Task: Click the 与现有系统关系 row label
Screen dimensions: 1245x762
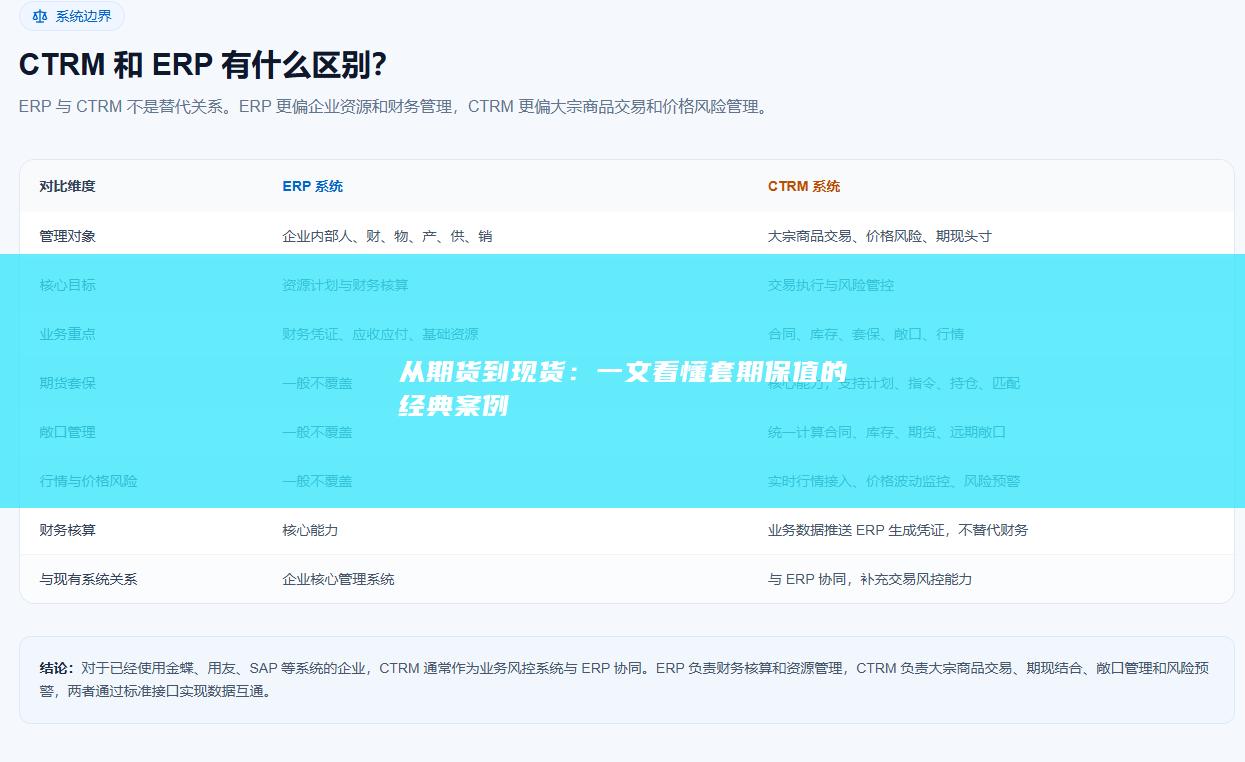Action: 89,579
